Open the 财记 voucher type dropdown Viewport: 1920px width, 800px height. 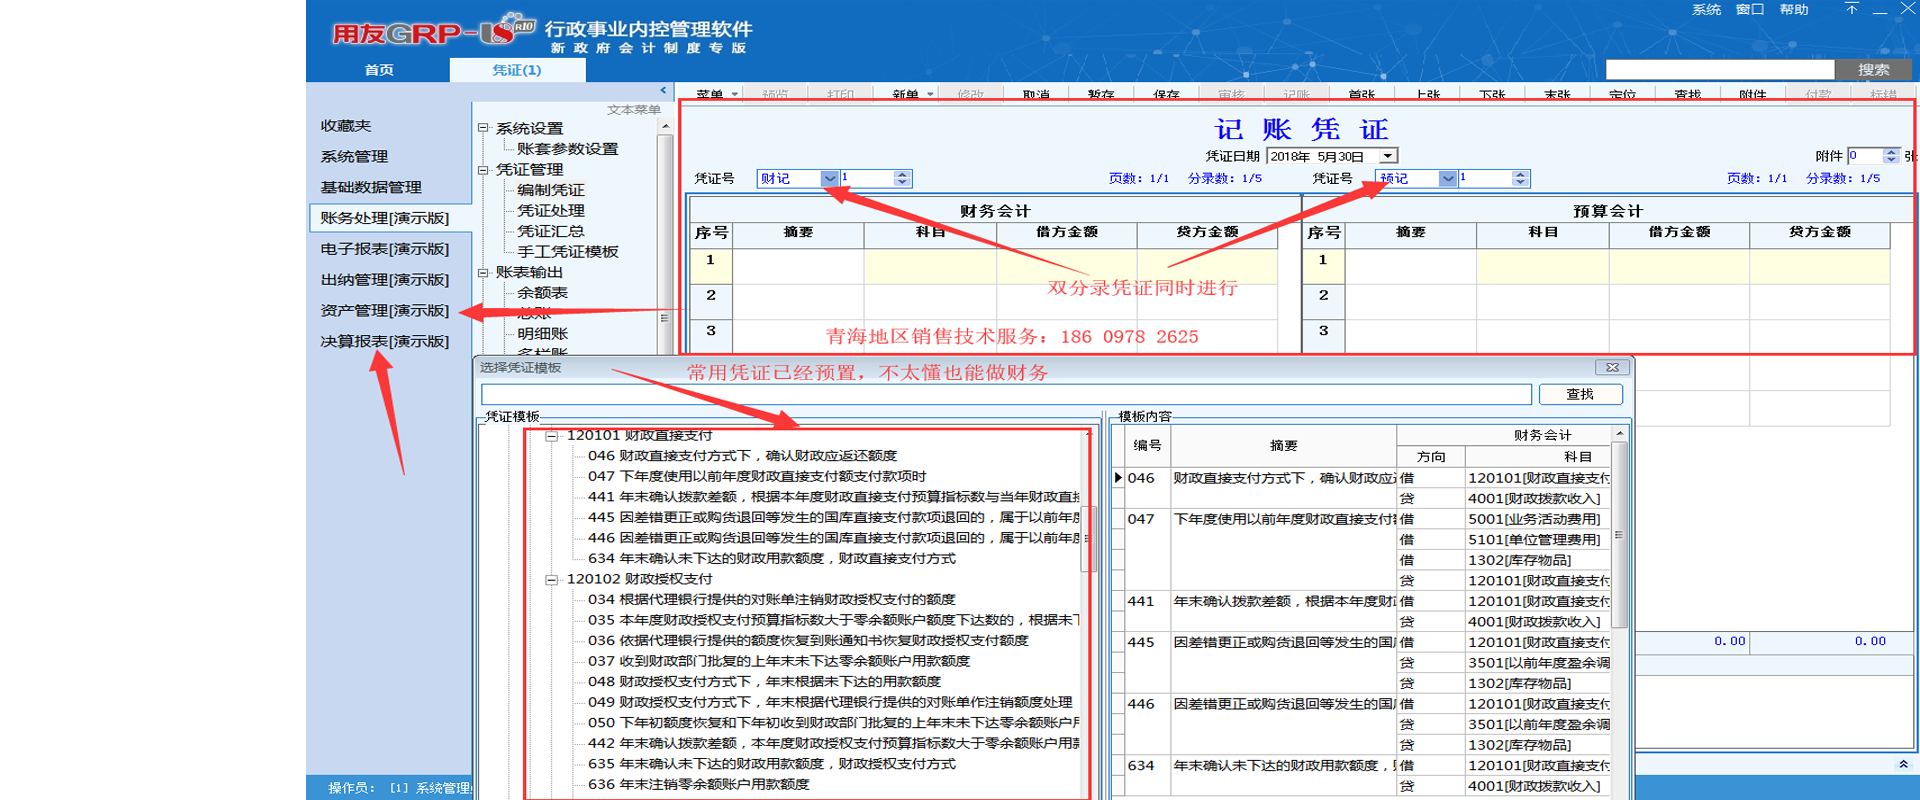click(829, 179)
